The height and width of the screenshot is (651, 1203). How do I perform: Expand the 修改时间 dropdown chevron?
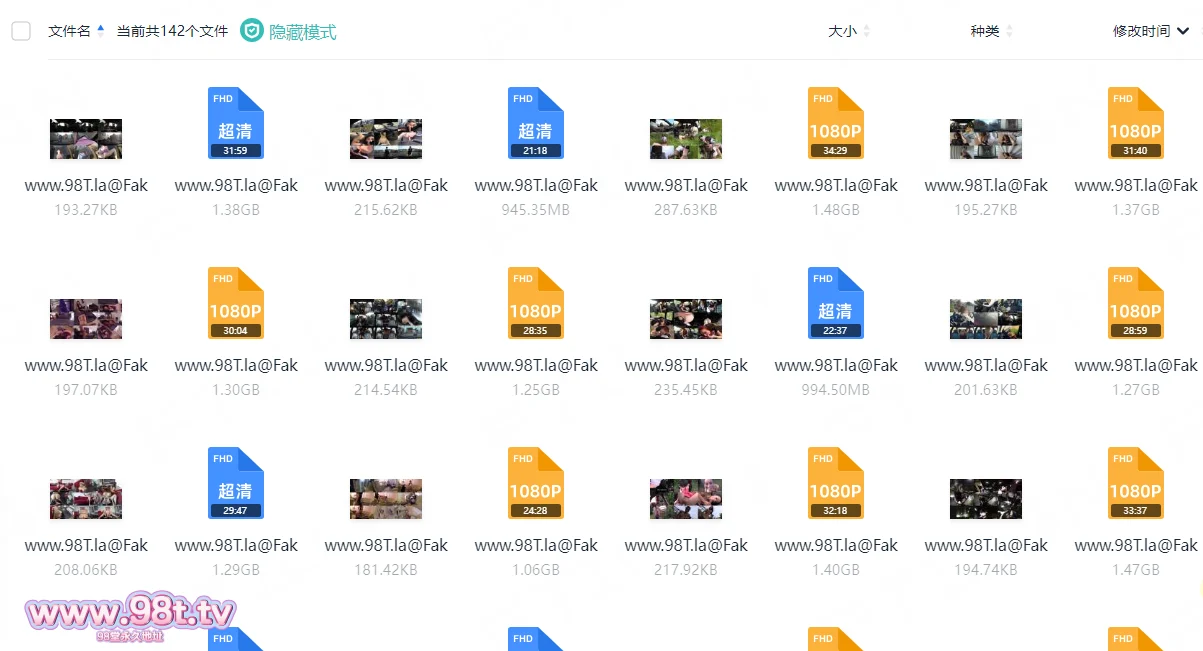[1183, 31]
